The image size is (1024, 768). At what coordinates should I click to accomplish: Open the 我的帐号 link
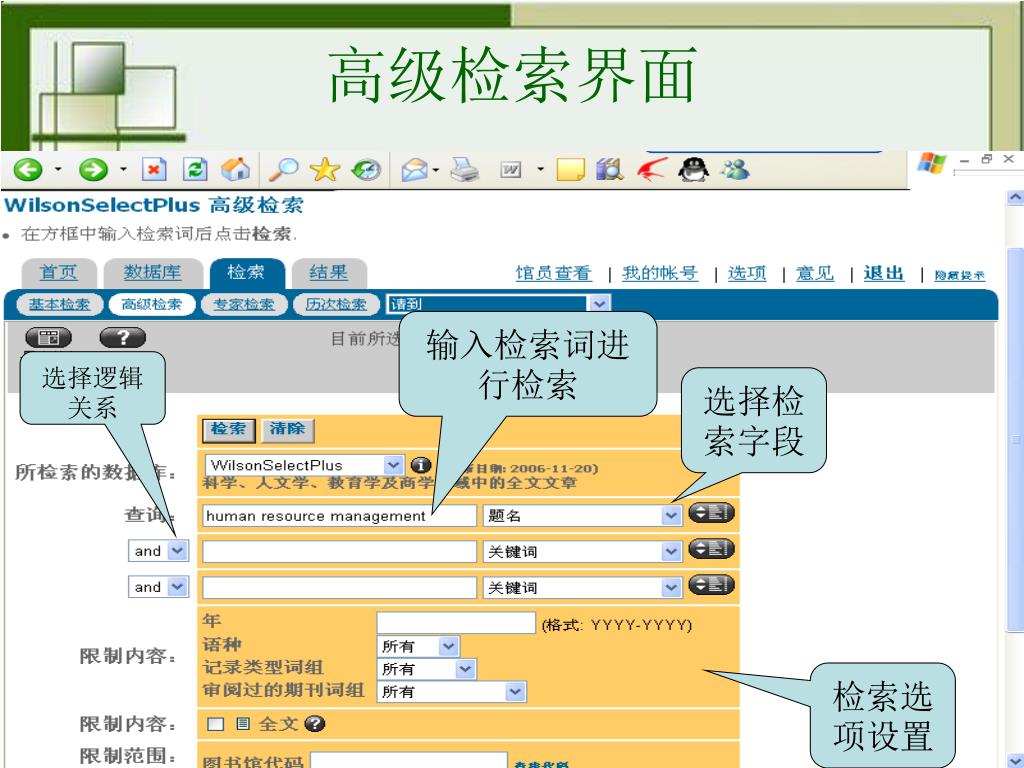[660, 273]
